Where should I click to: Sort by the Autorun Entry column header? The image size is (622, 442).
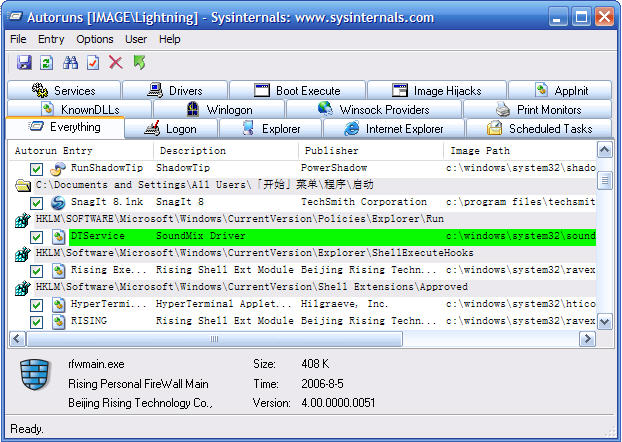point(81,151)
